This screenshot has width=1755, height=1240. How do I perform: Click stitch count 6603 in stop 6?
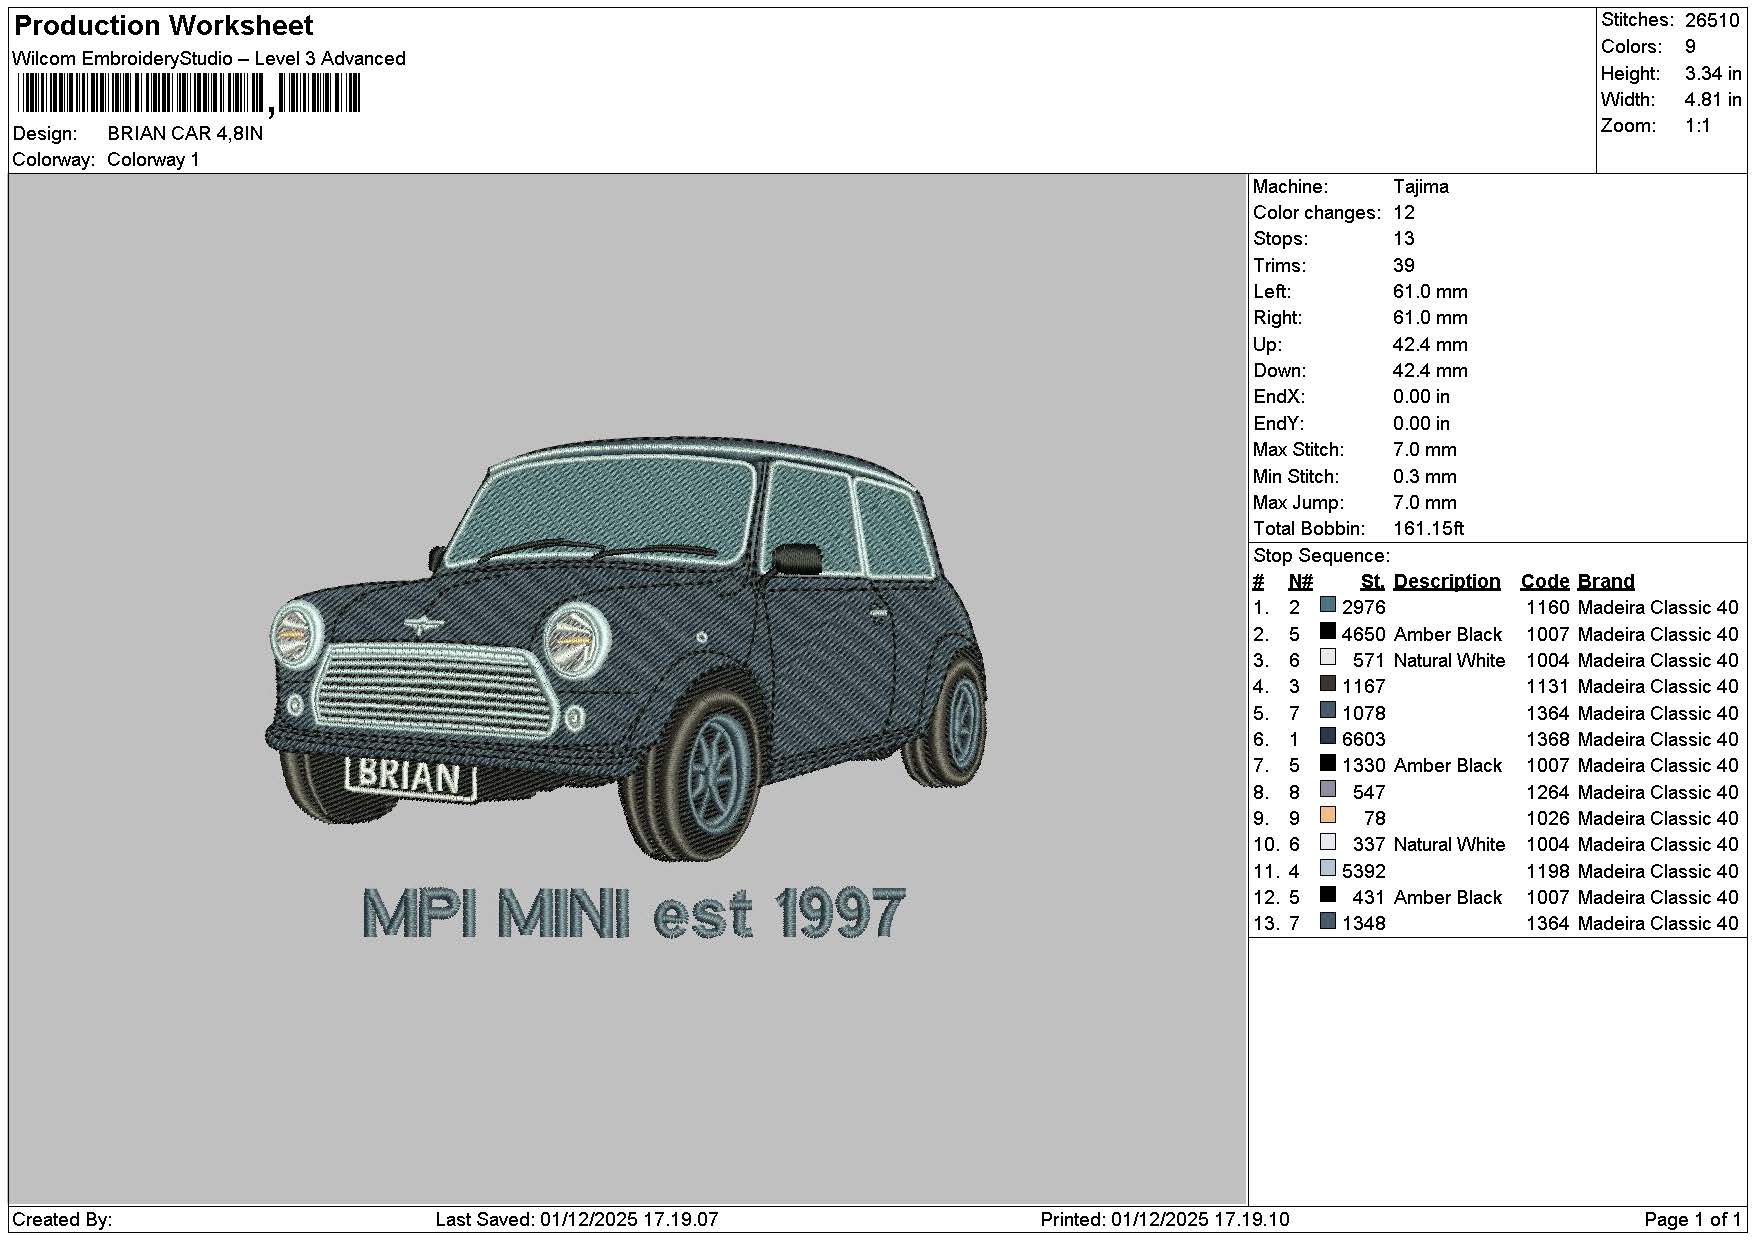pyautogui.click(x=1364, y=739)
